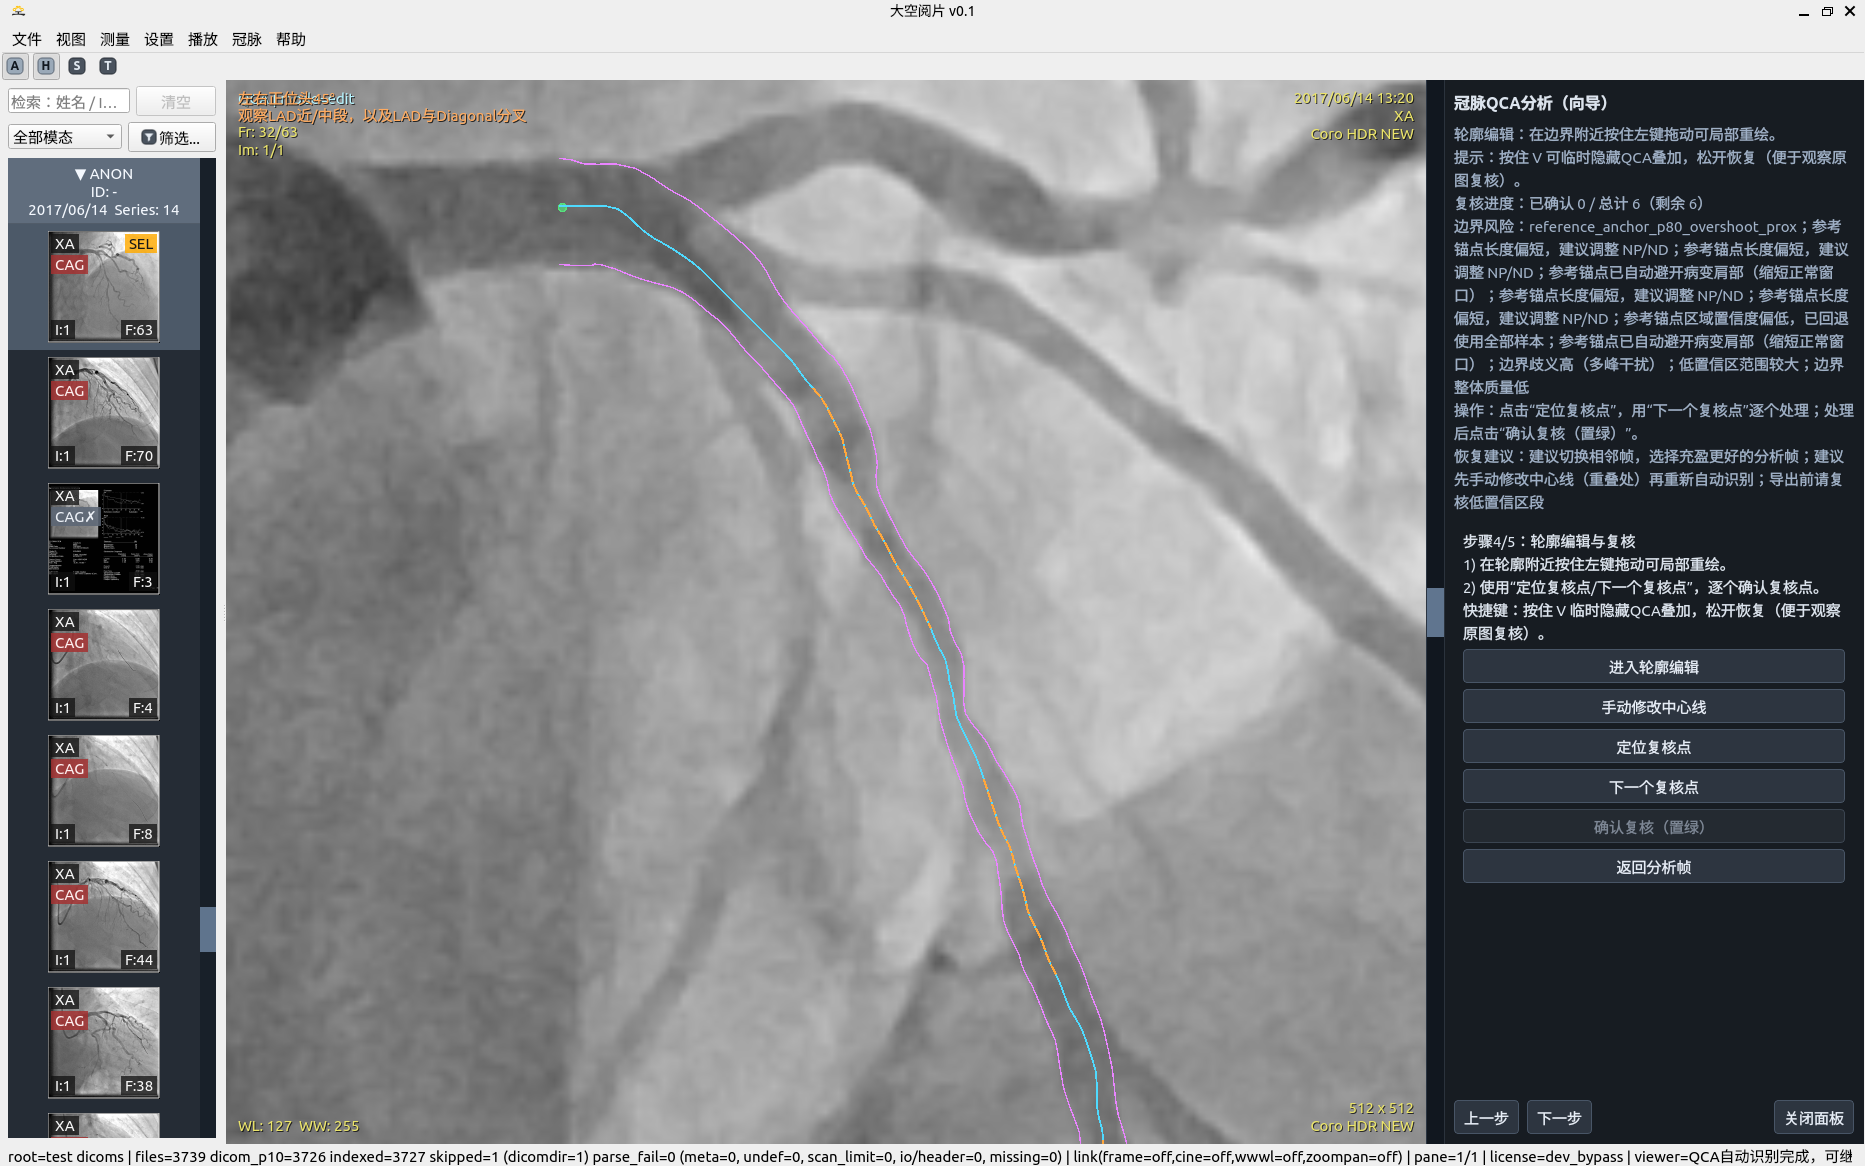Click the green centerline start point
The height and width of the screenshot is (1166, 1865).
click(562, 207)
